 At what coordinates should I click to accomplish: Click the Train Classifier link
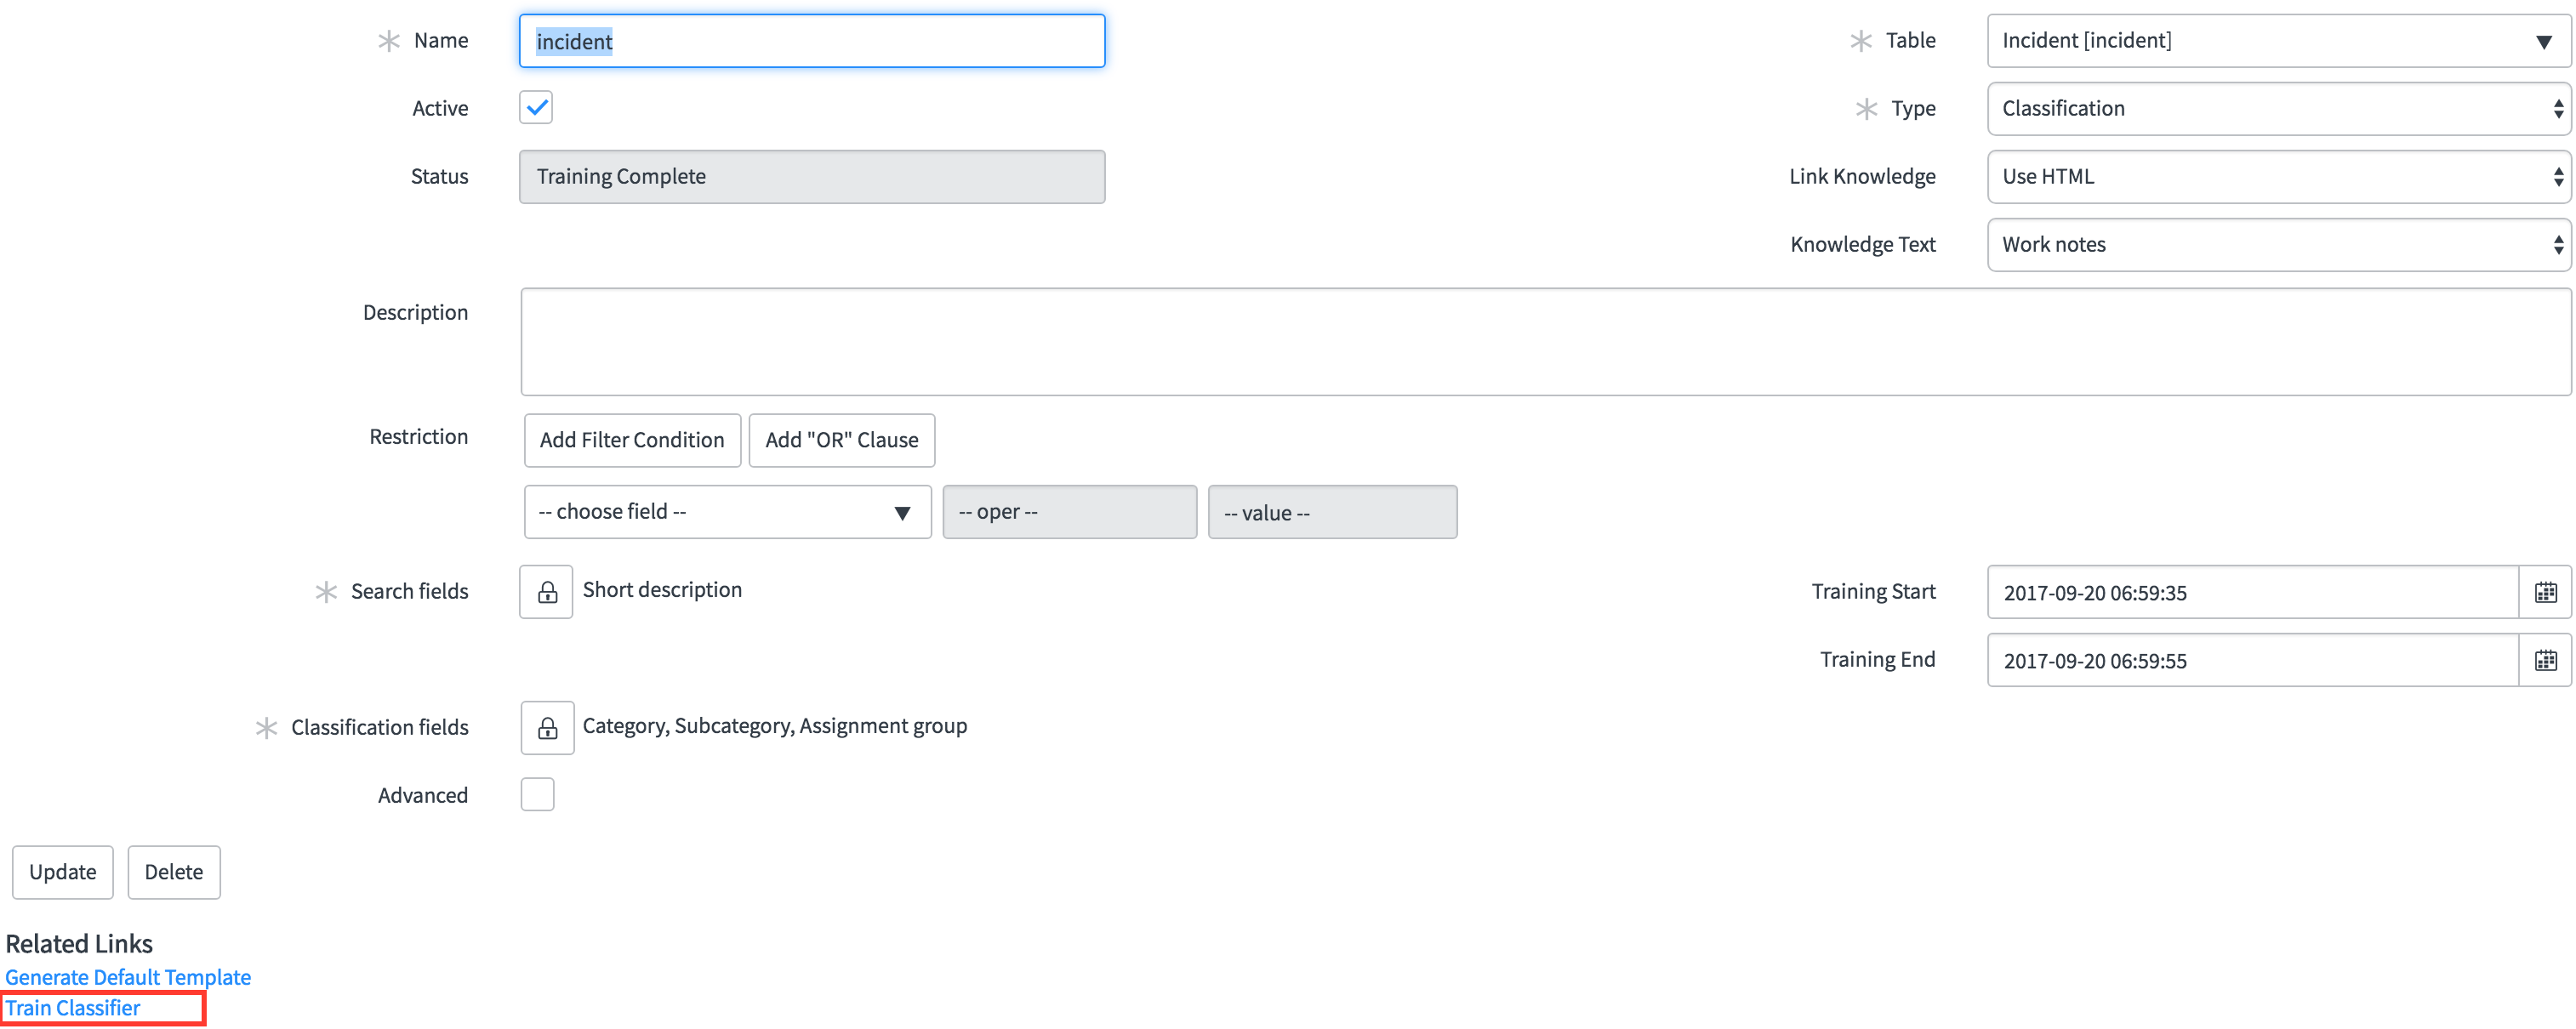point(73,1008)
